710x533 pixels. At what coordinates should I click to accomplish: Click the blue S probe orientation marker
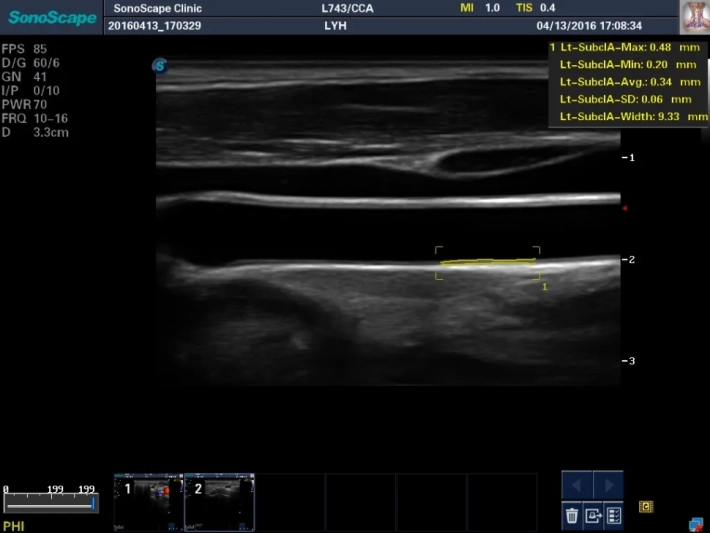(159, 66)
